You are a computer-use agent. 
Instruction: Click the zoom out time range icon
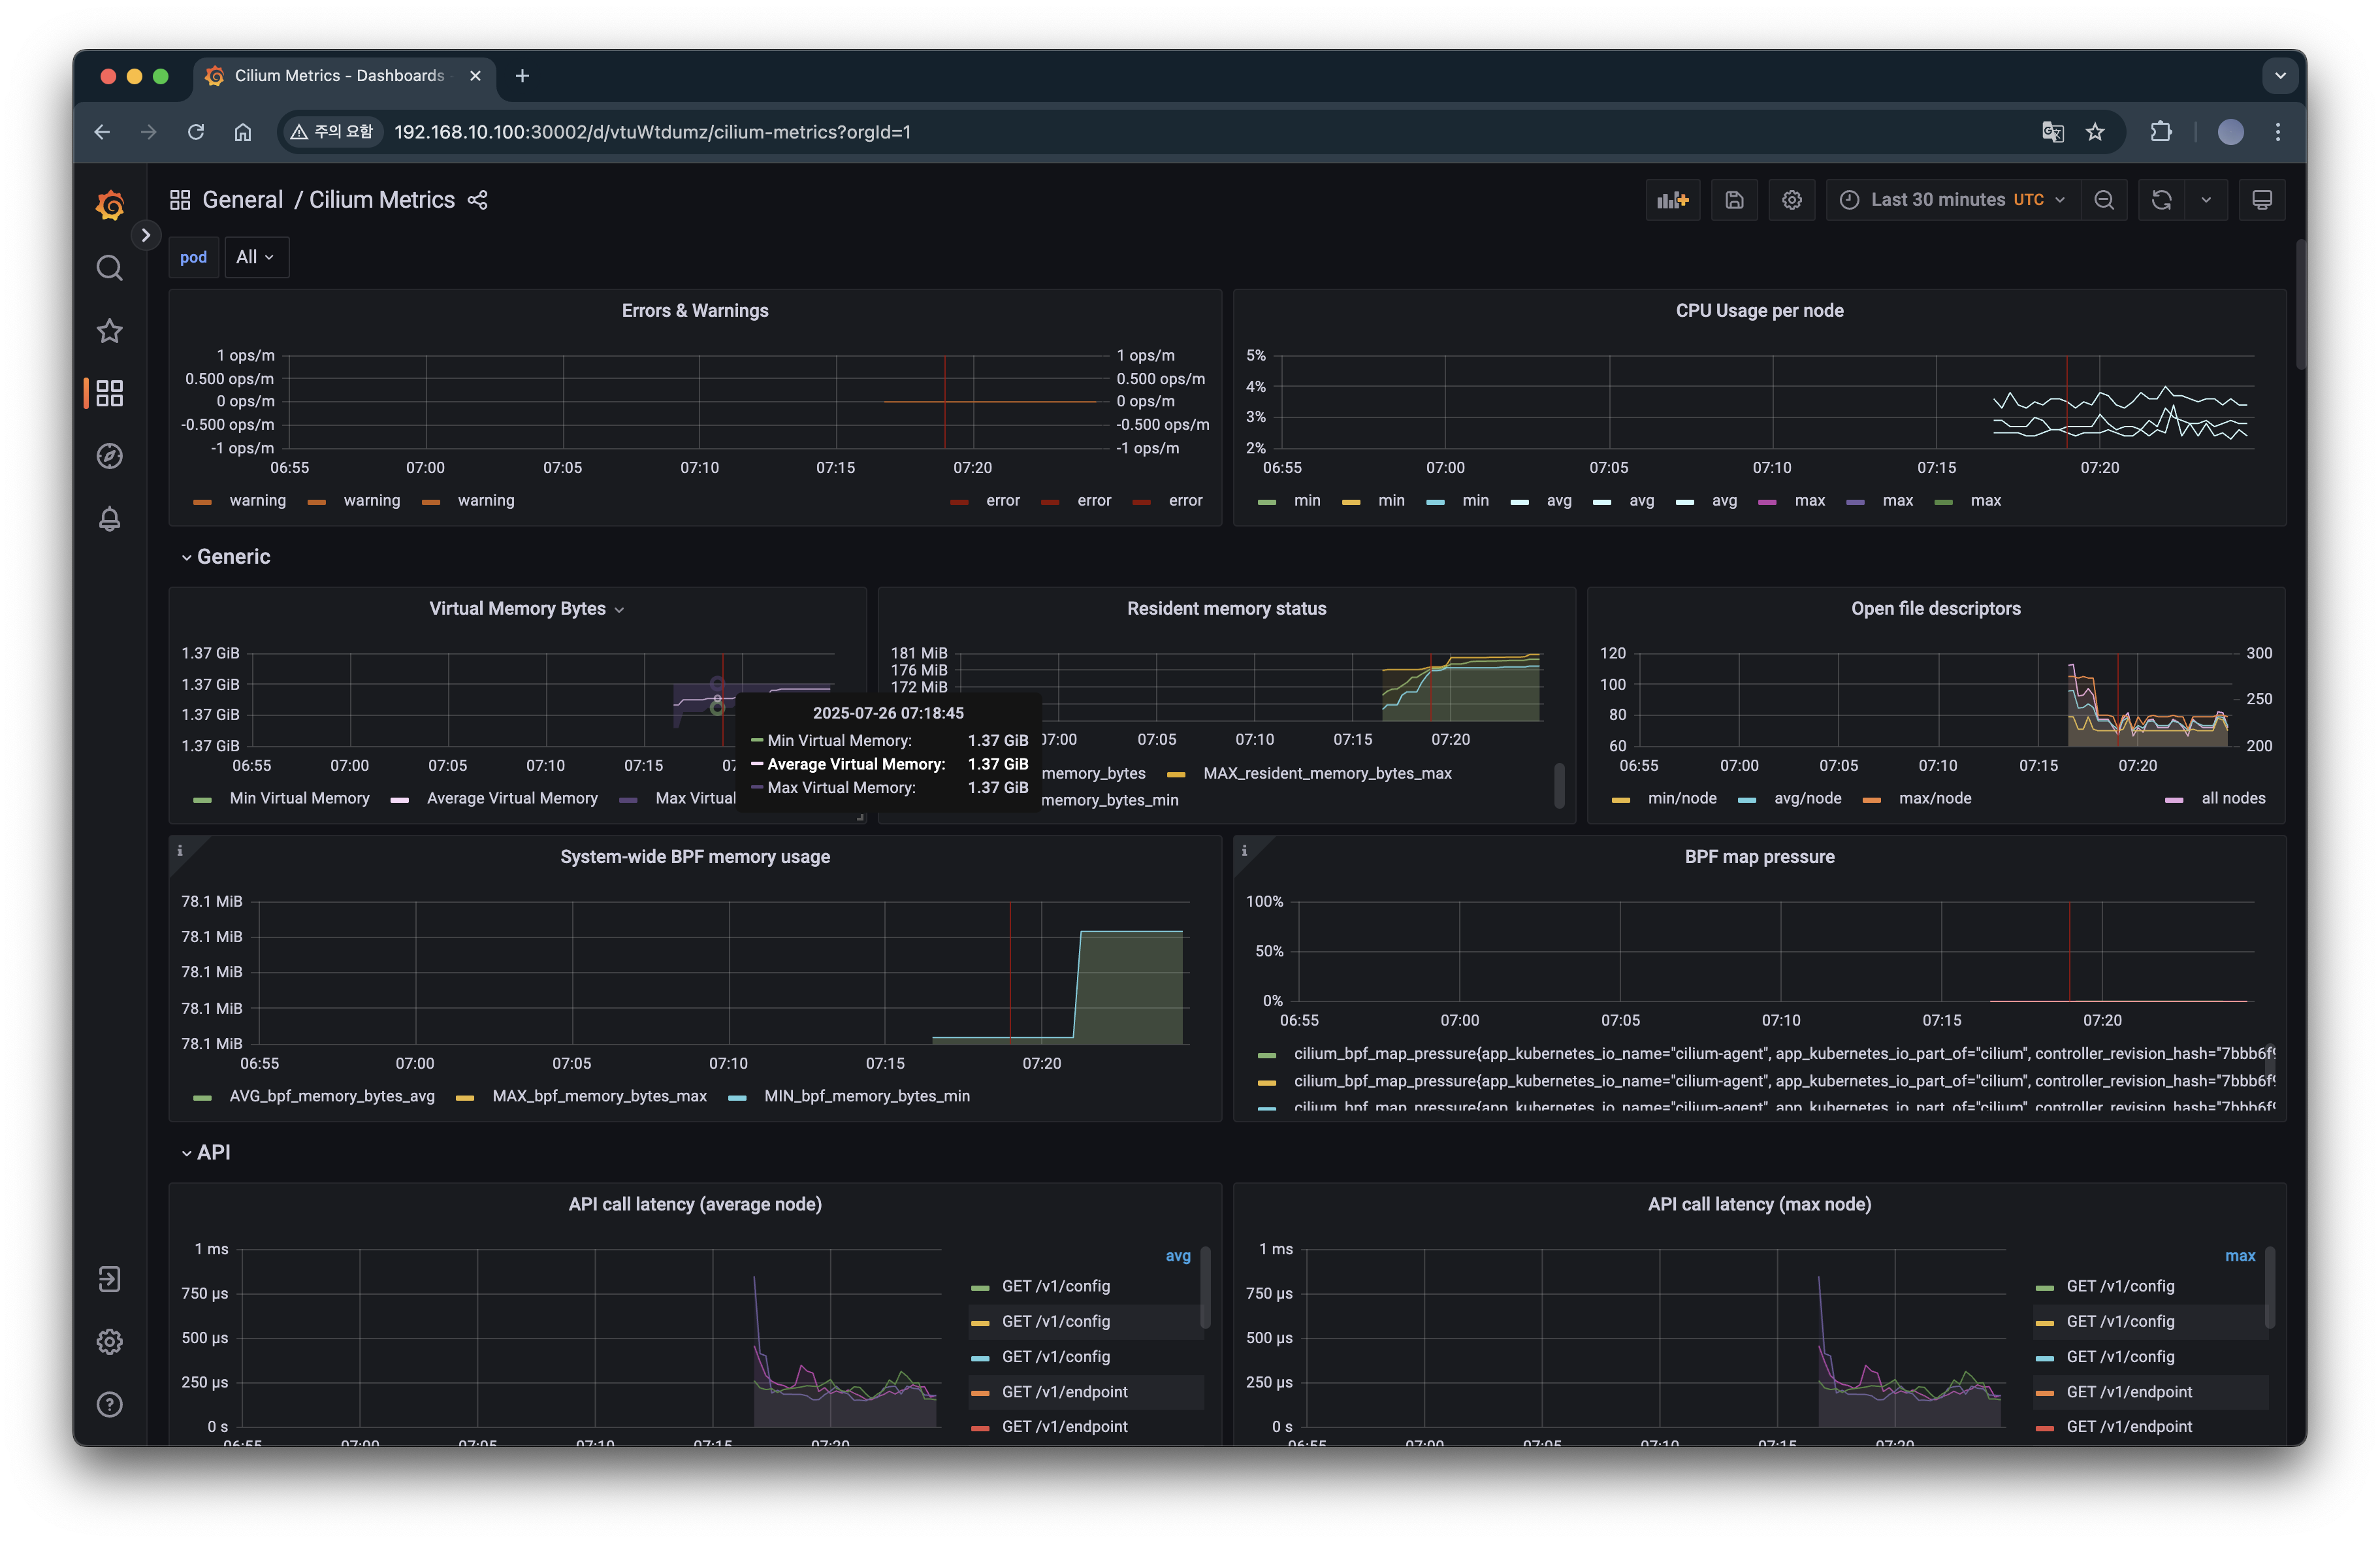point(2103,200)
